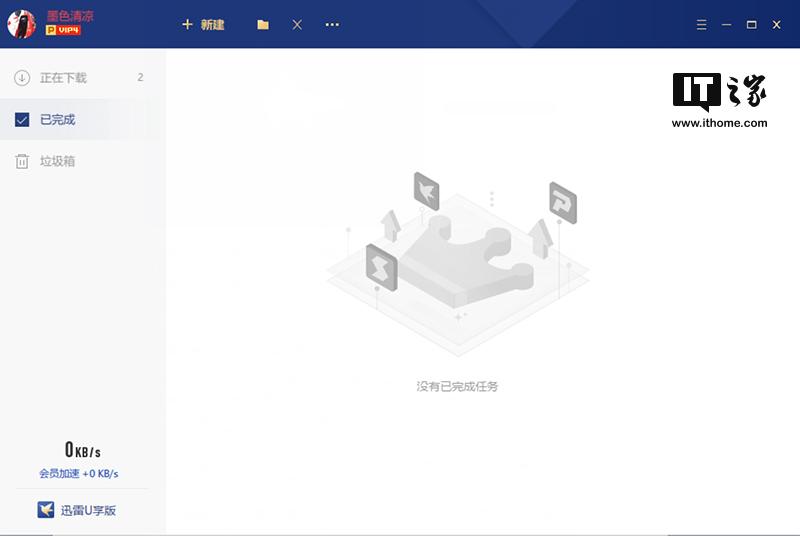Click the 会员加速 +0 KB/s link
Screen dimensions: 800x536
79,473
